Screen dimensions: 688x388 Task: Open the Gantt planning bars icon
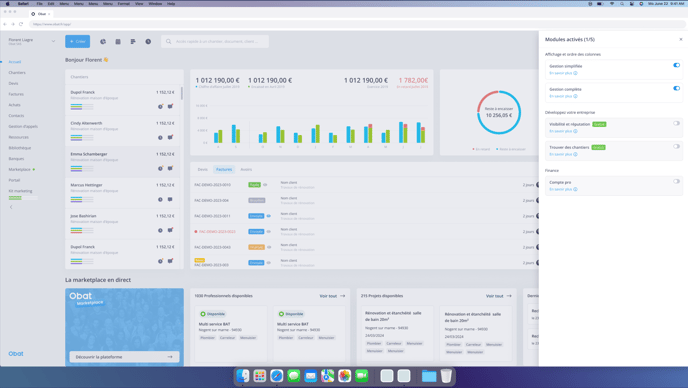133,41
